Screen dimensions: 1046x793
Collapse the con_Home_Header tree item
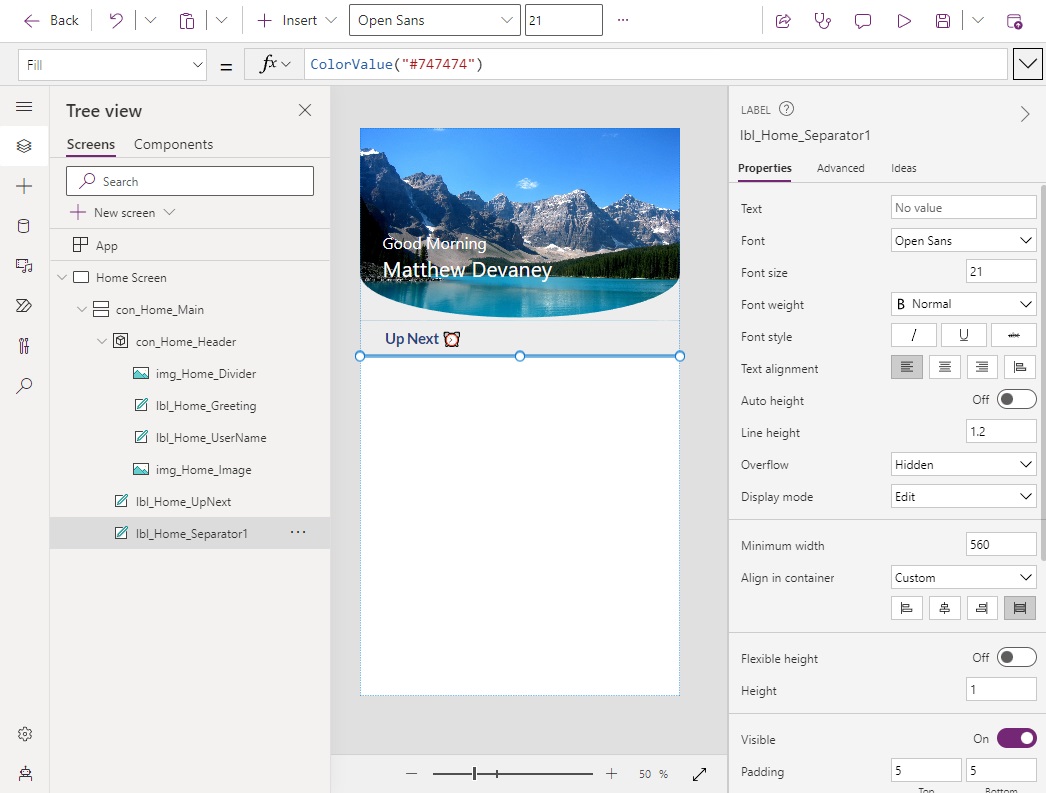pyautogui.click(x=101, y=341)
